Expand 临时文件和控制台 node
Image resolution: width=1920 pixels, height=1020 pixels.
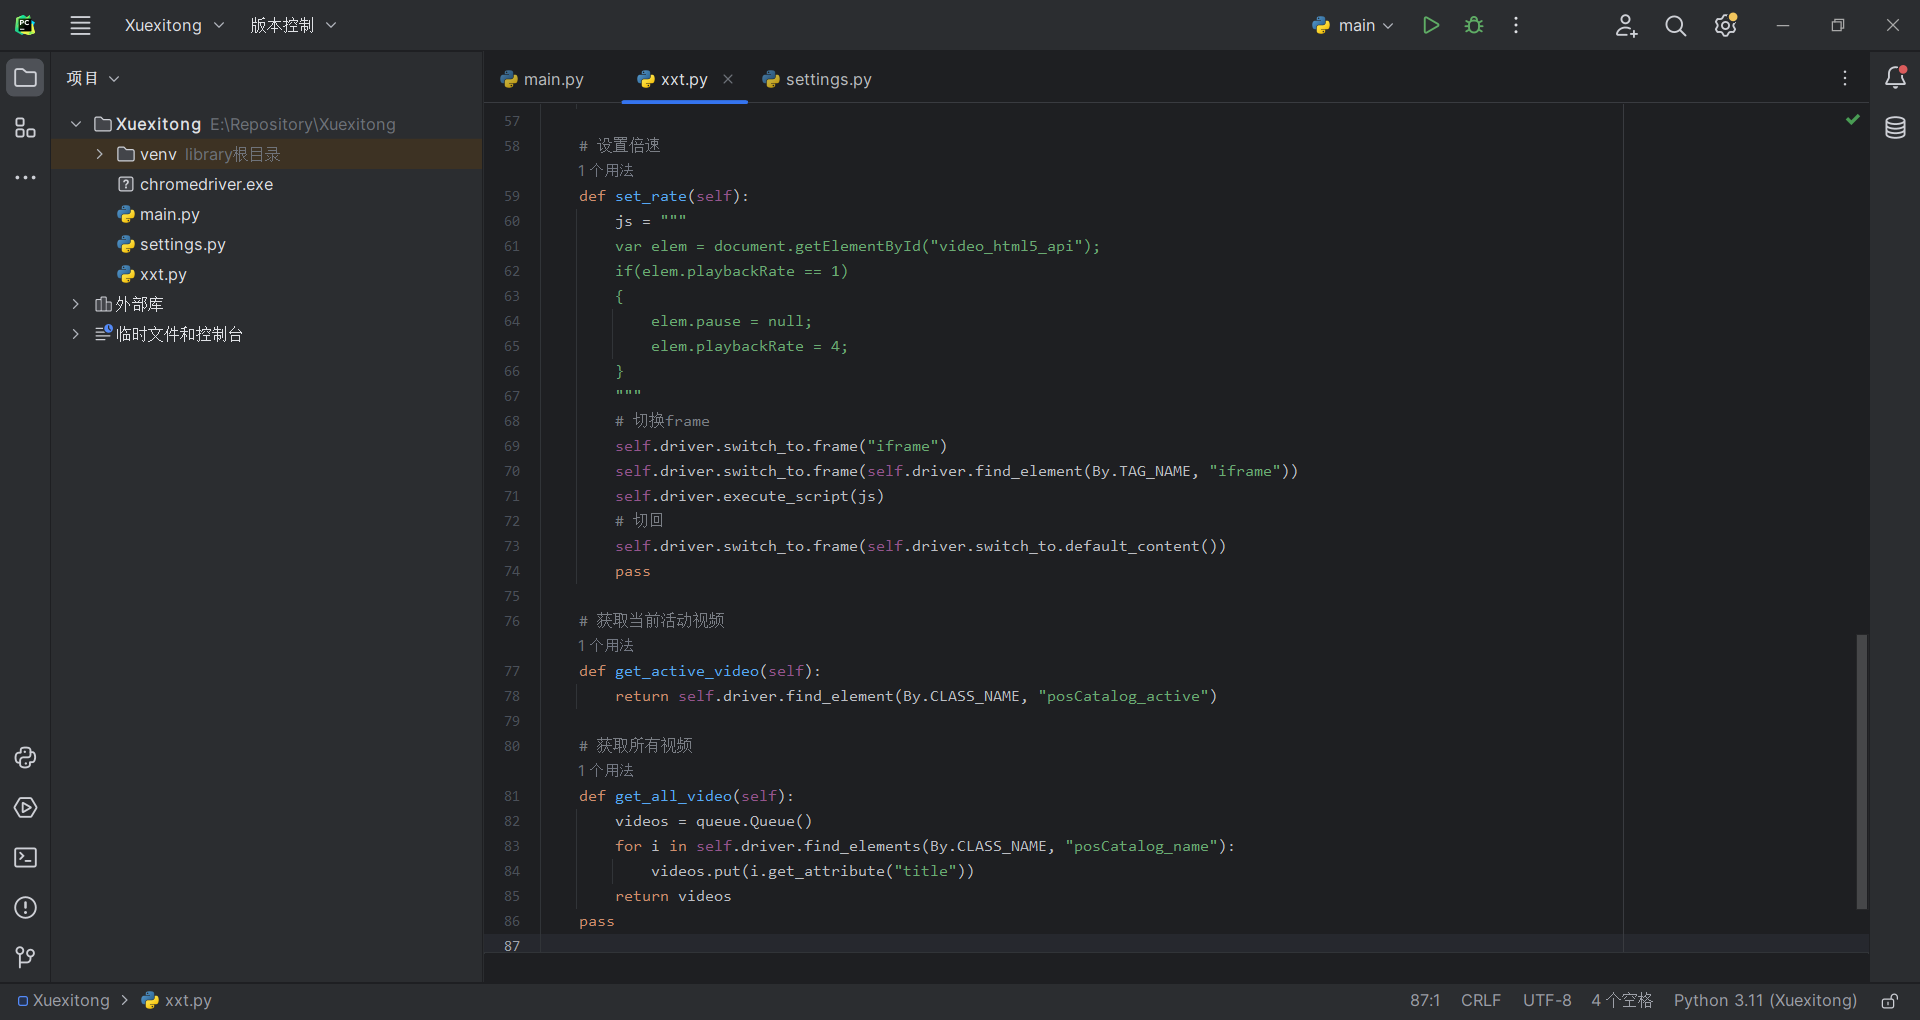point(76,334)
